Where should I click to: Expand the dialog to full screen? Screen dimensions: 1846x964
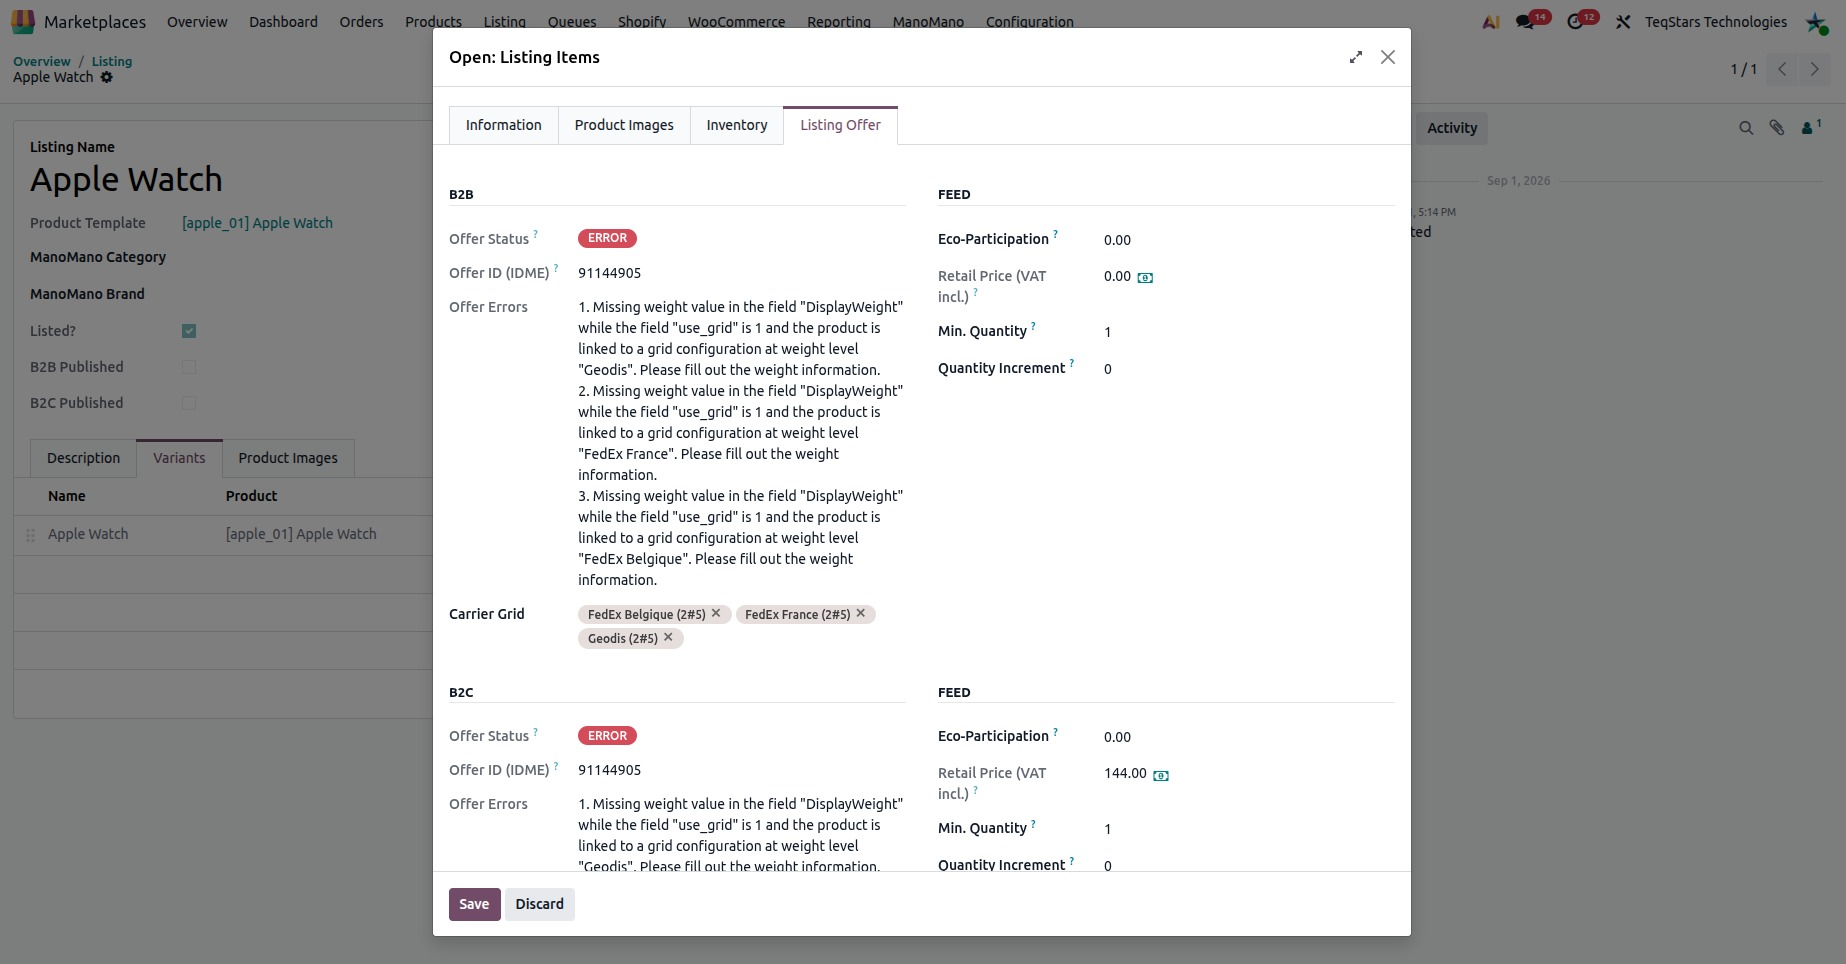pyautogui.click(x=1356, y=57)
